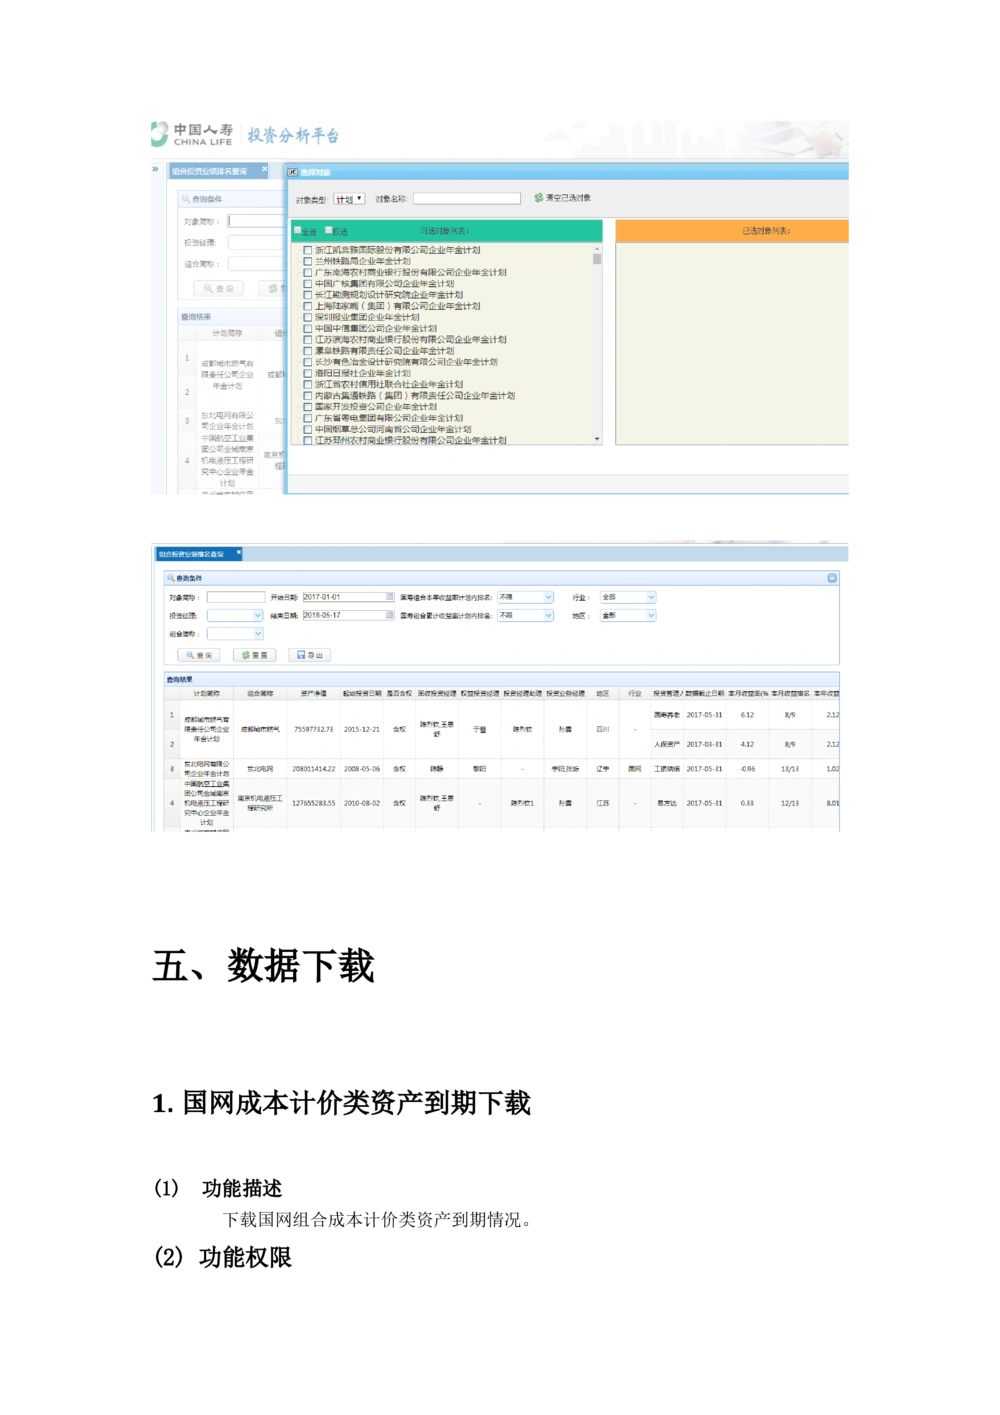1000x1415 pixels.
Task: Open the 投资经理 dropdown in the lower panel
Action: [x=257, y=615]
